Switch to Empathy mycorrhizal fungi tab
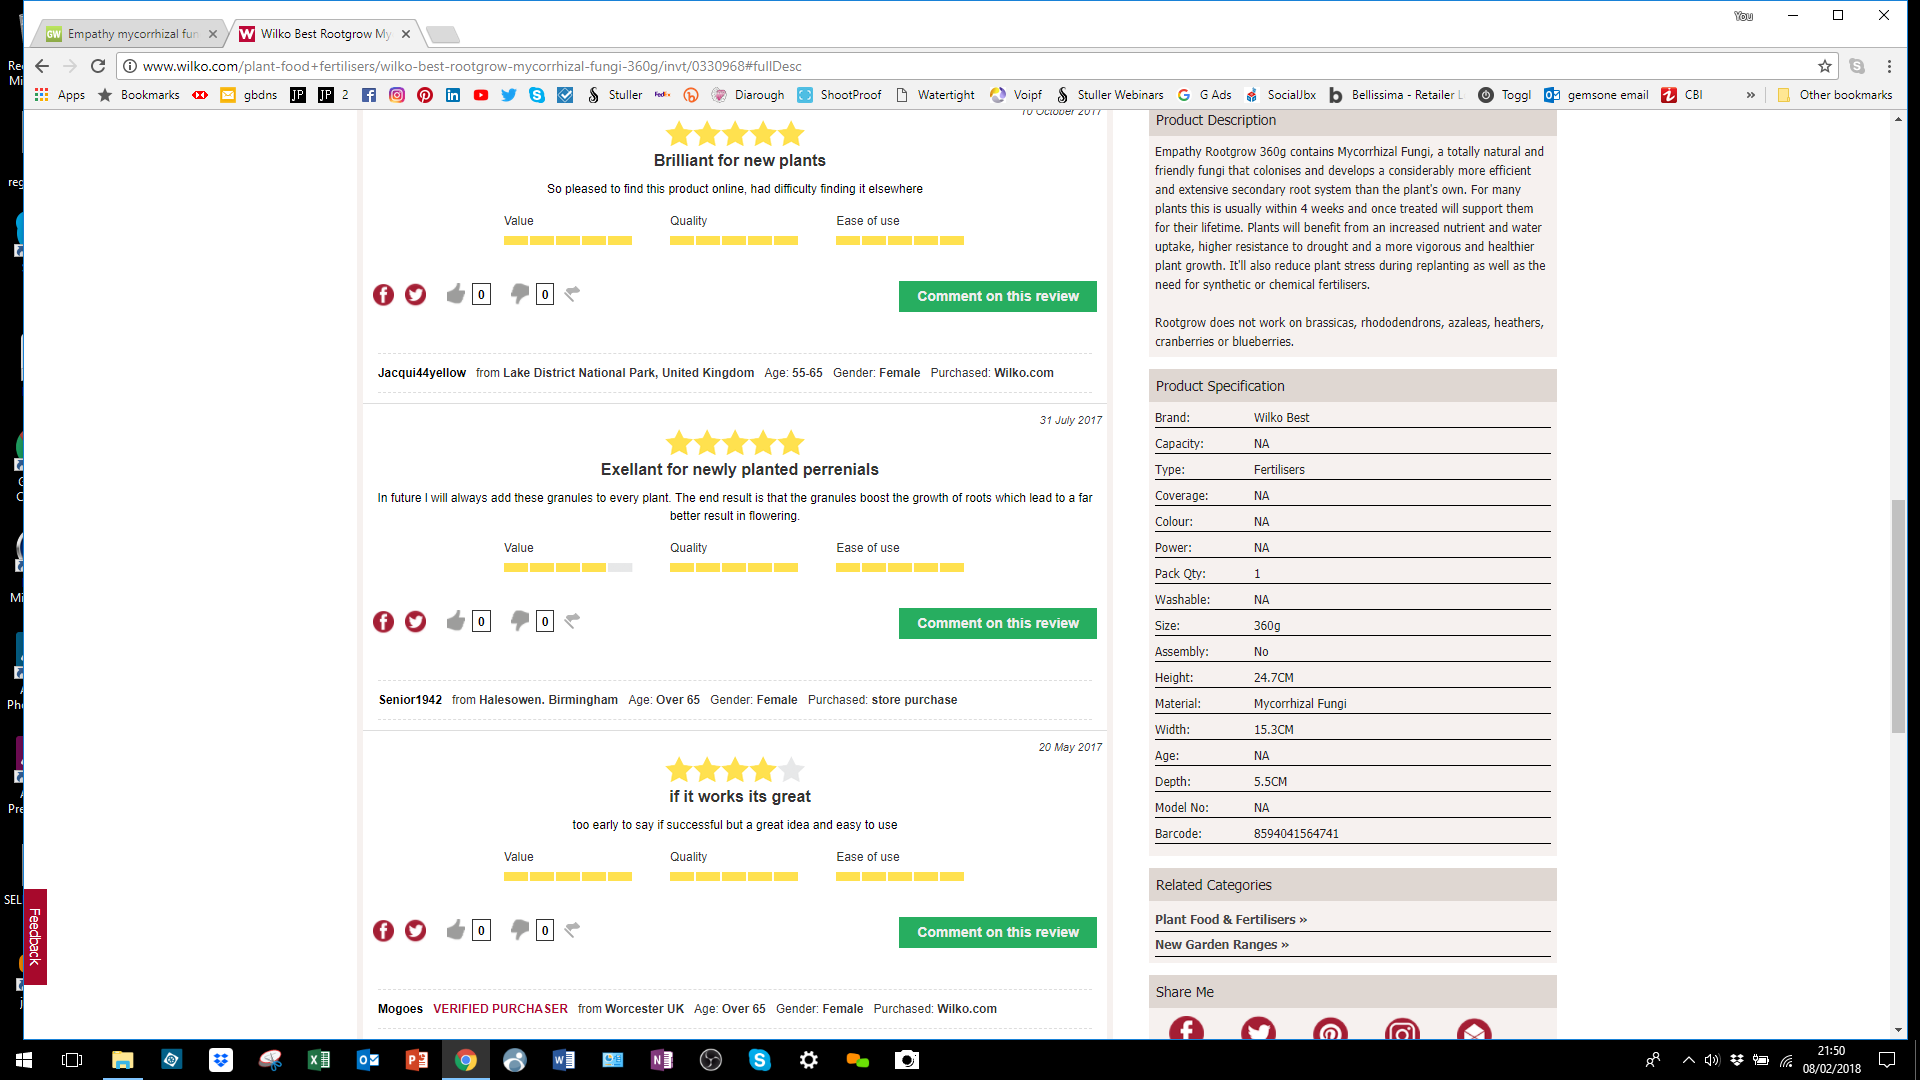 (130, 34)
